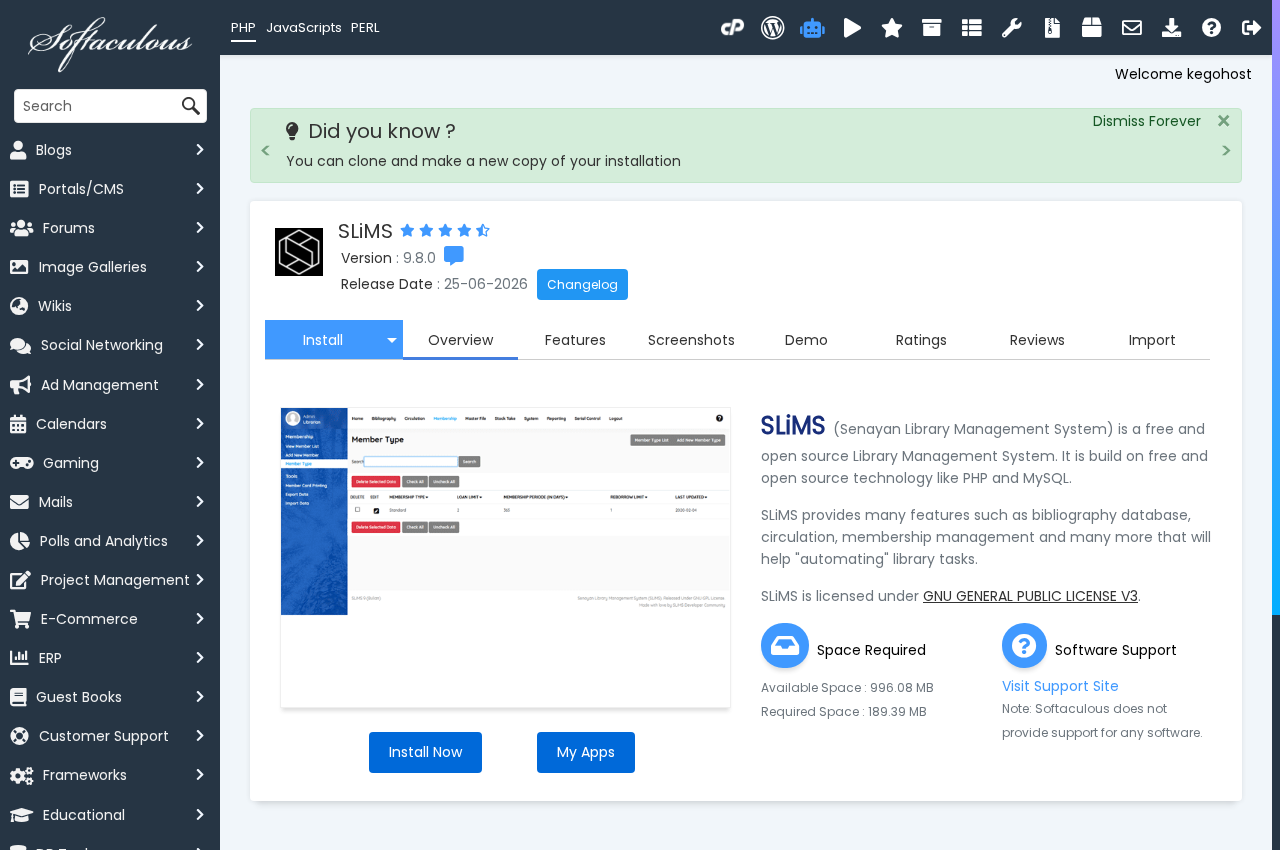This screenshot has height=850, width=1280.
Task: Expand the Forums category chevron
Action: pos(200,228)
